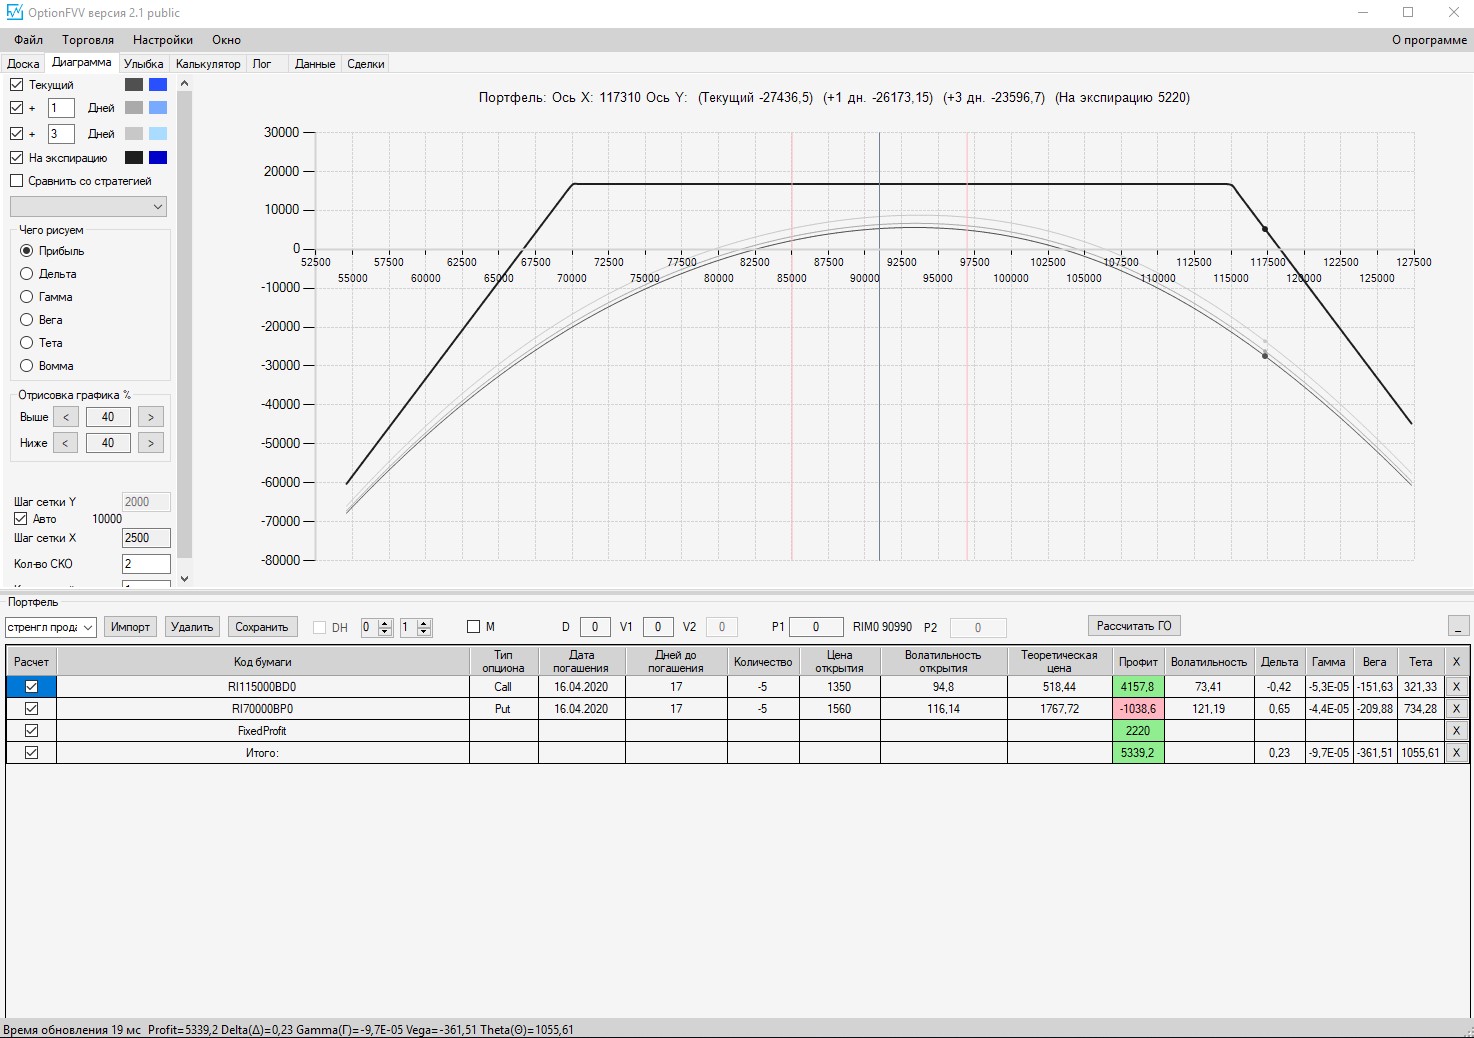Image resolution: width=1474 pixels, height=1038 pixels.
Task: Toggle the Расчет checkbox in the FixedProfit row
Action: (x=32, y=731)
